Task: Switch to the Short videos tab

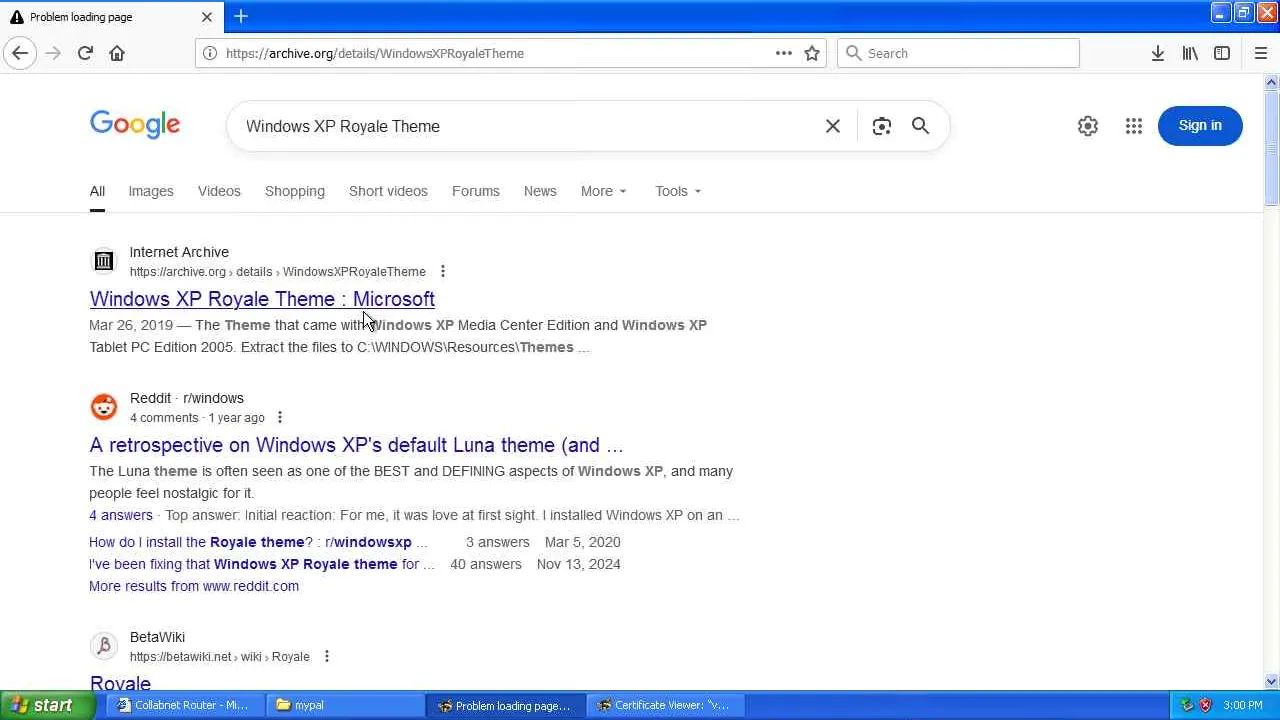Action: pyautogui.click(x=388, y=191)
